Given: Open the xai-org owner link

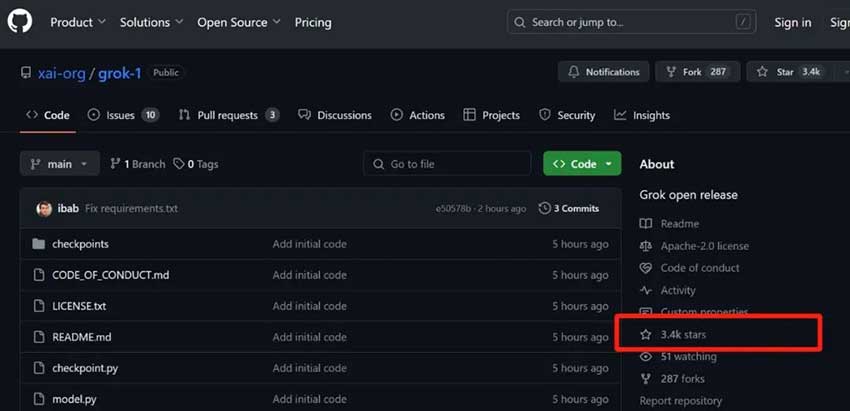Looking at the screenshot, I should (x=61, y=73).
